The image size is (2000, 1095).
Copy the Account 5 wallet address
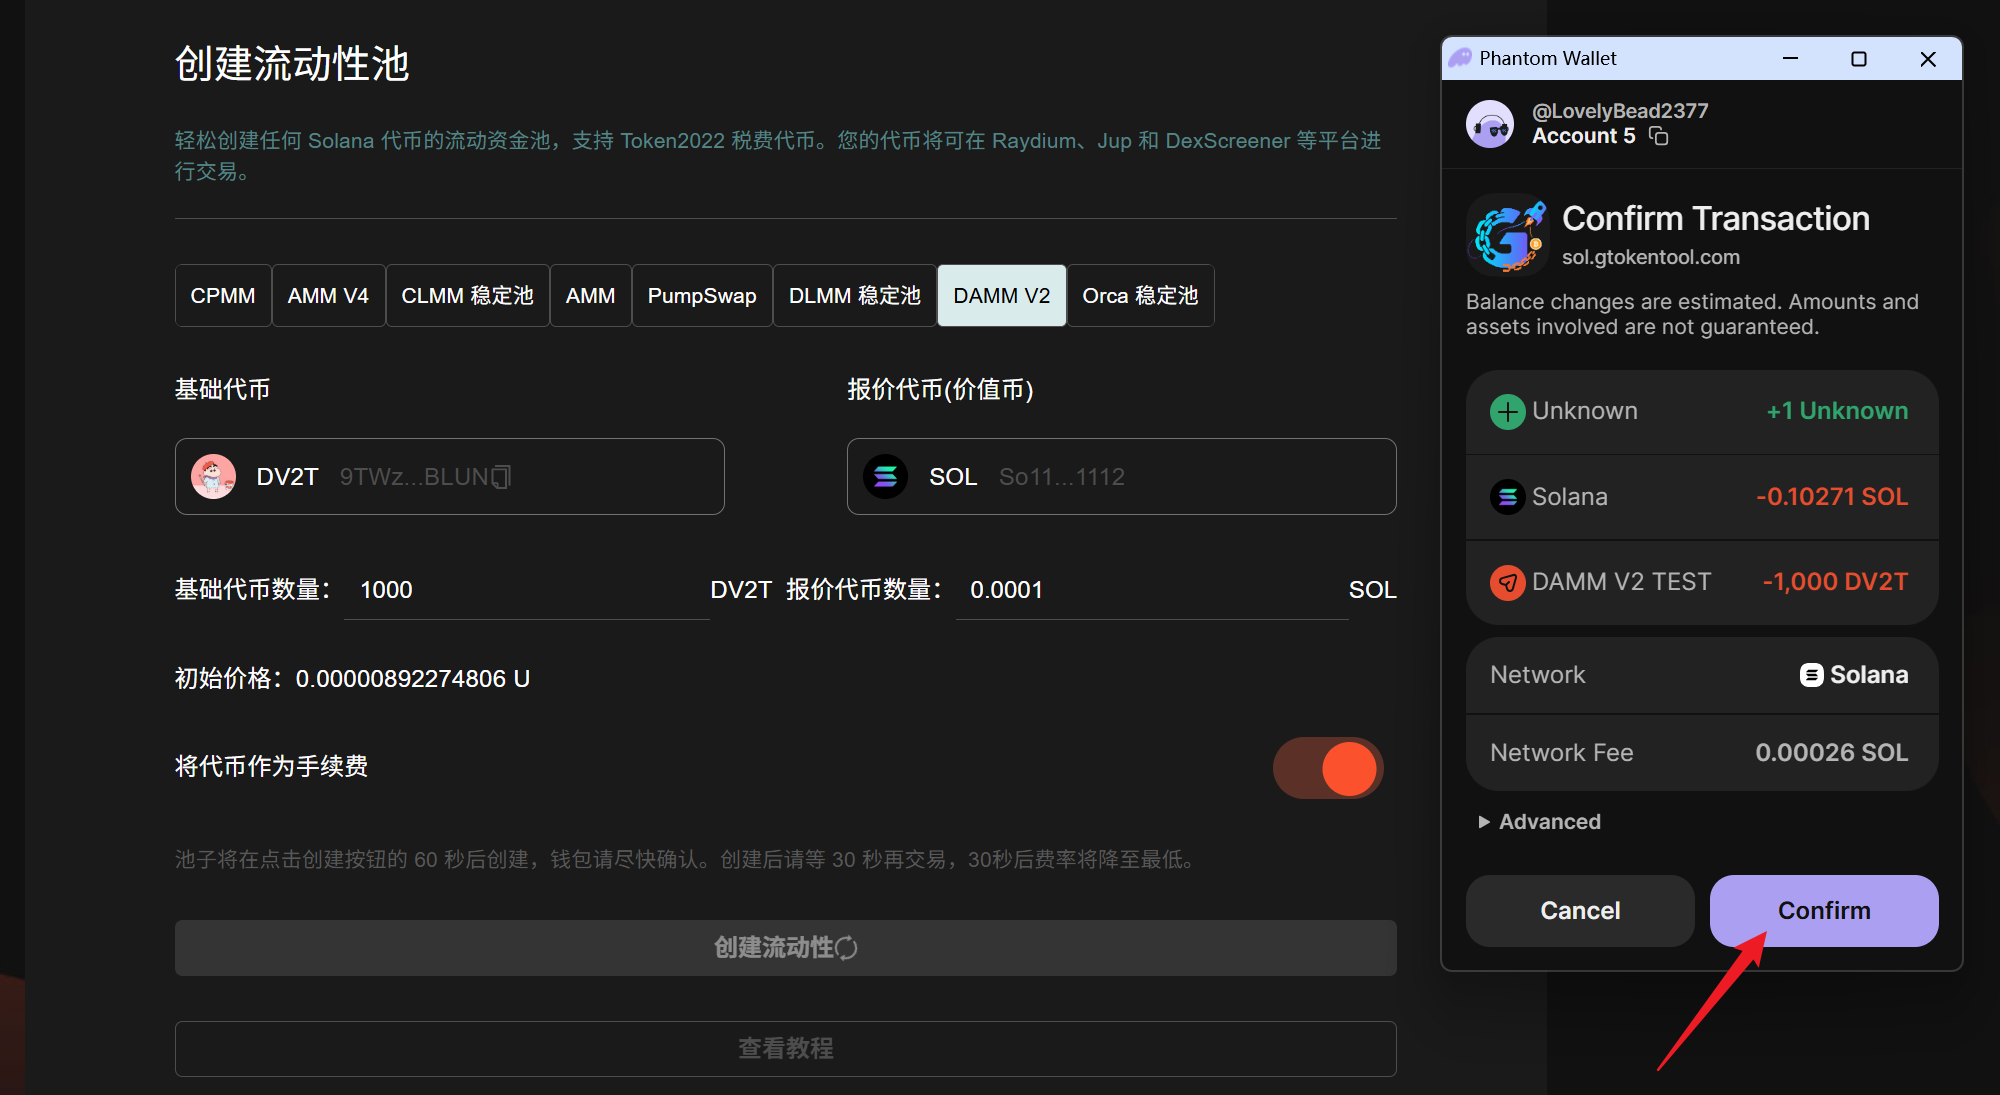pyautogui.click(x=1658, y=136)
